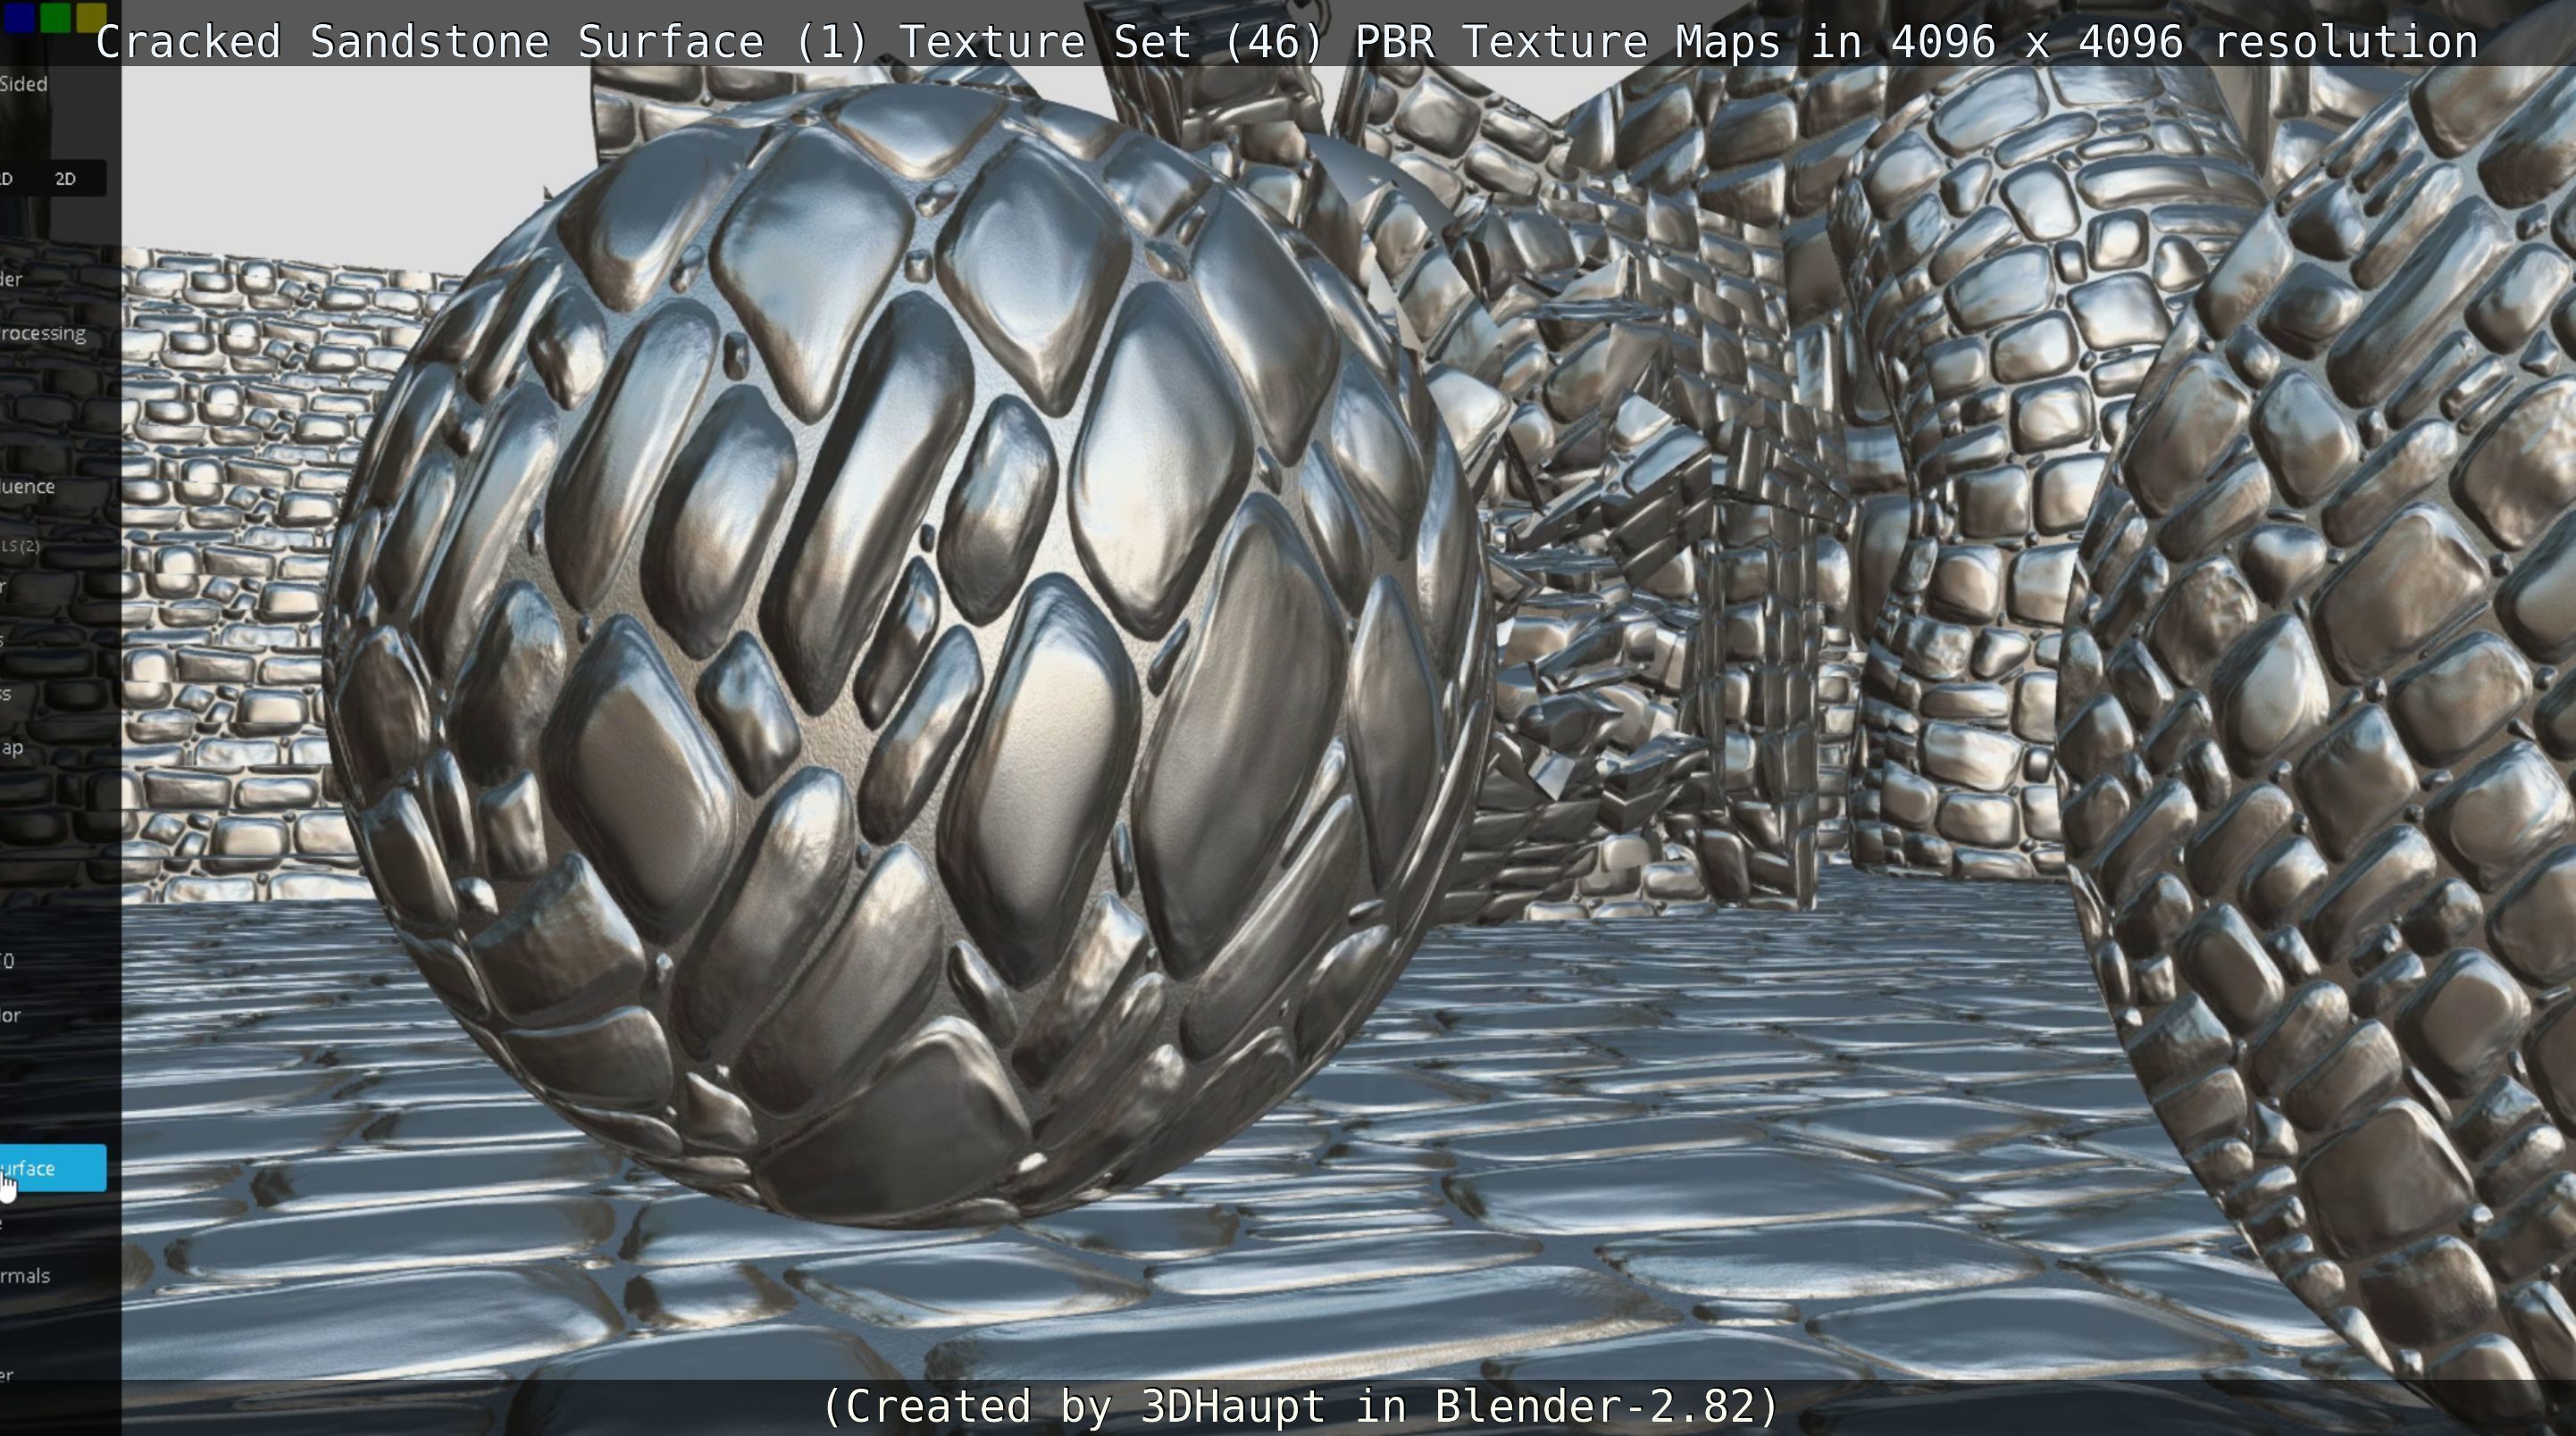Click the 'Created by 3DHaupt' caption text
The height and width of the screenshot is (1436, 2576).
click(1298, 1406)
